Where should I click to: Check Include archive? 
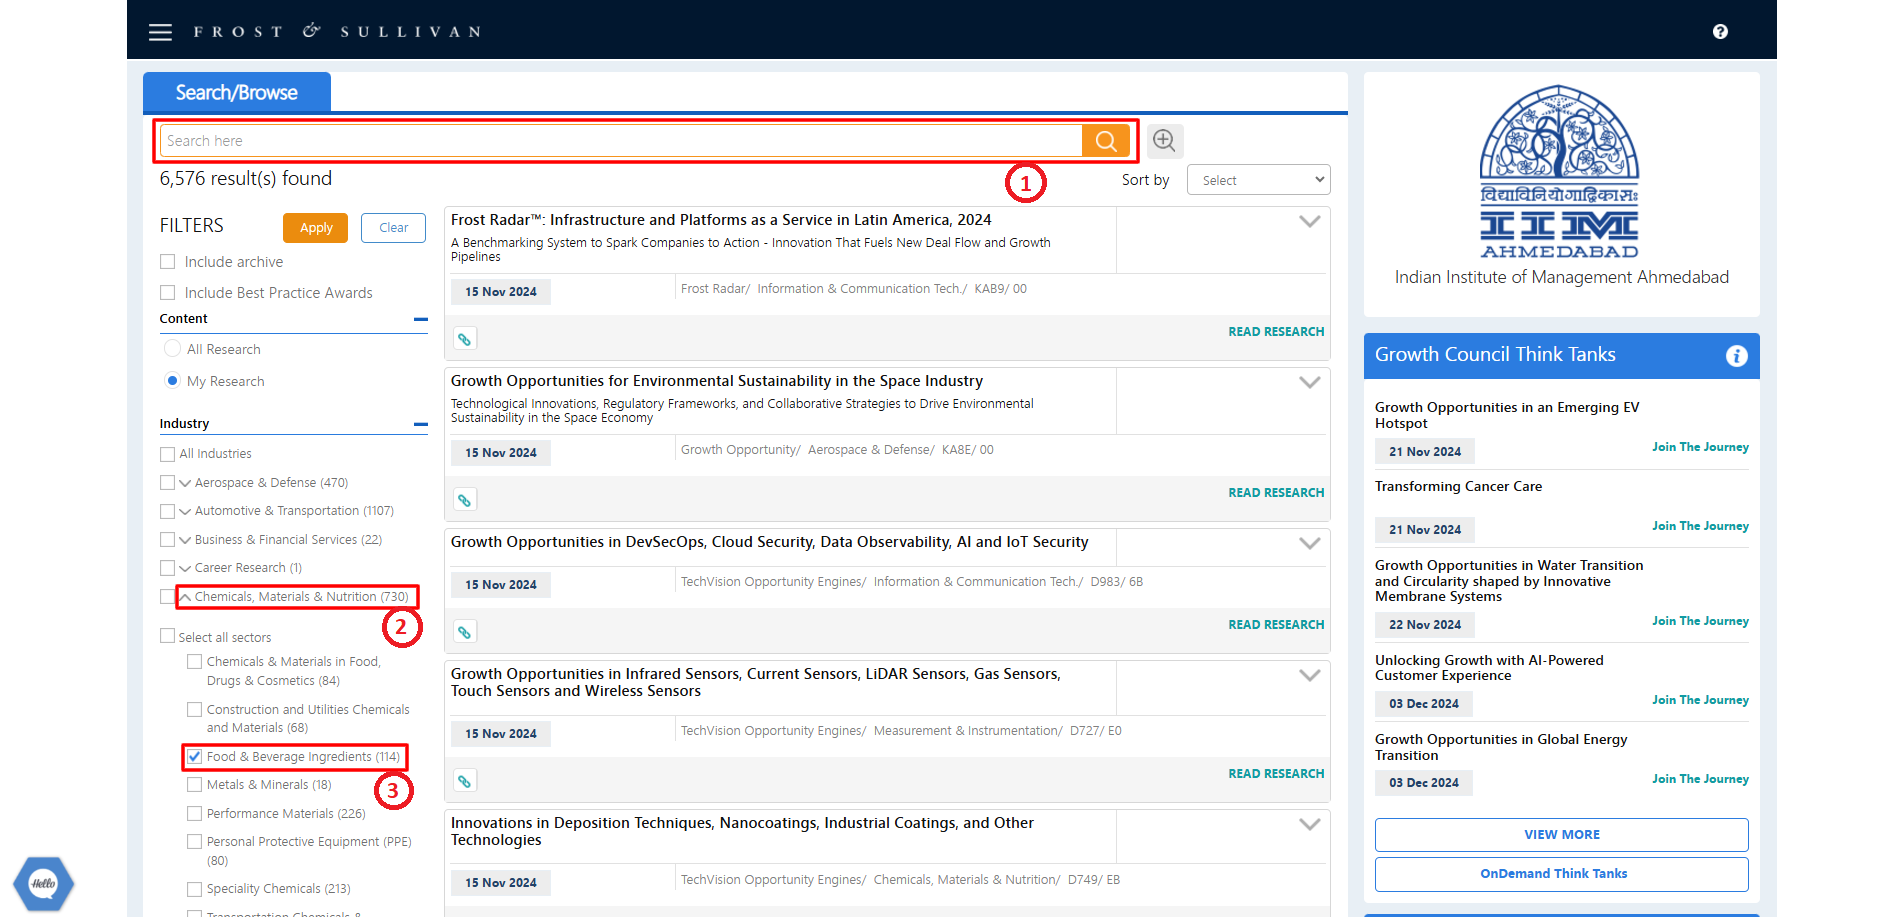pos(168,262)
